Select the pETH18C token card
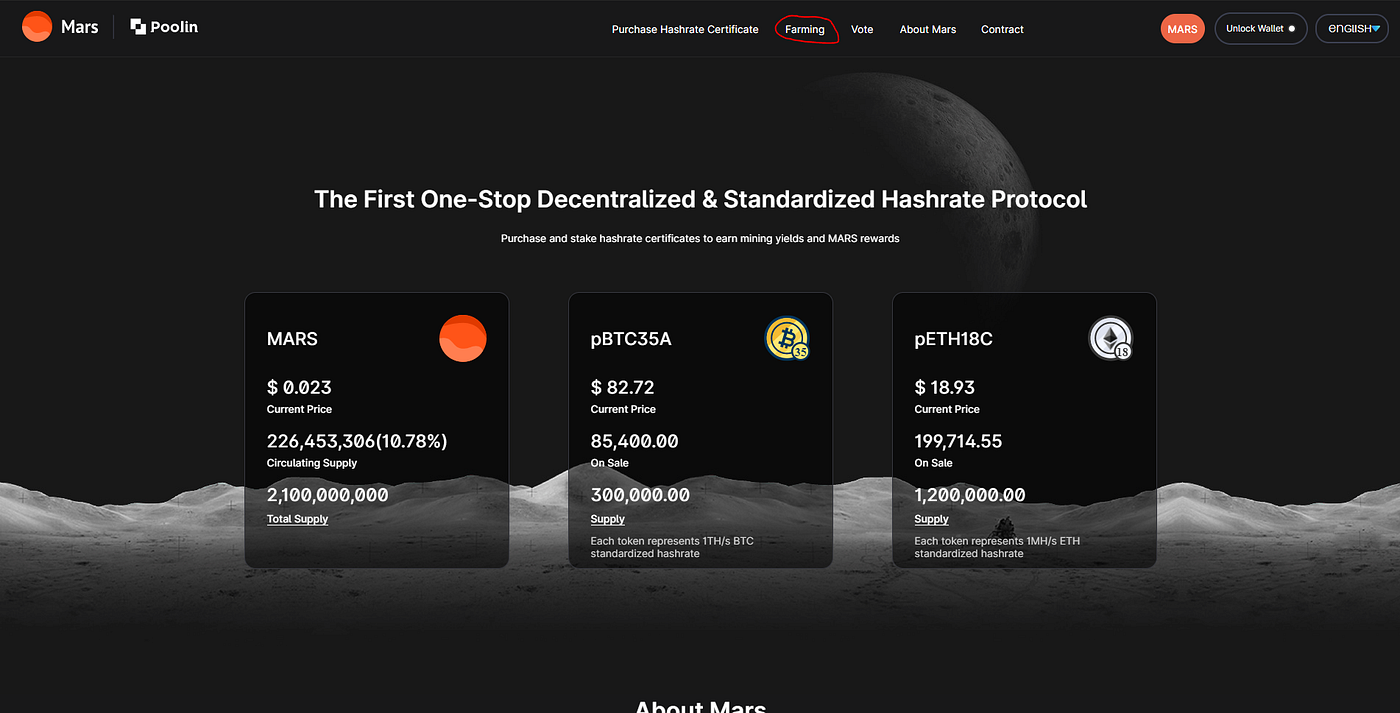The width and height of the screenshot is (1400, 713). pyautogui.click(x=1024, y=430)
